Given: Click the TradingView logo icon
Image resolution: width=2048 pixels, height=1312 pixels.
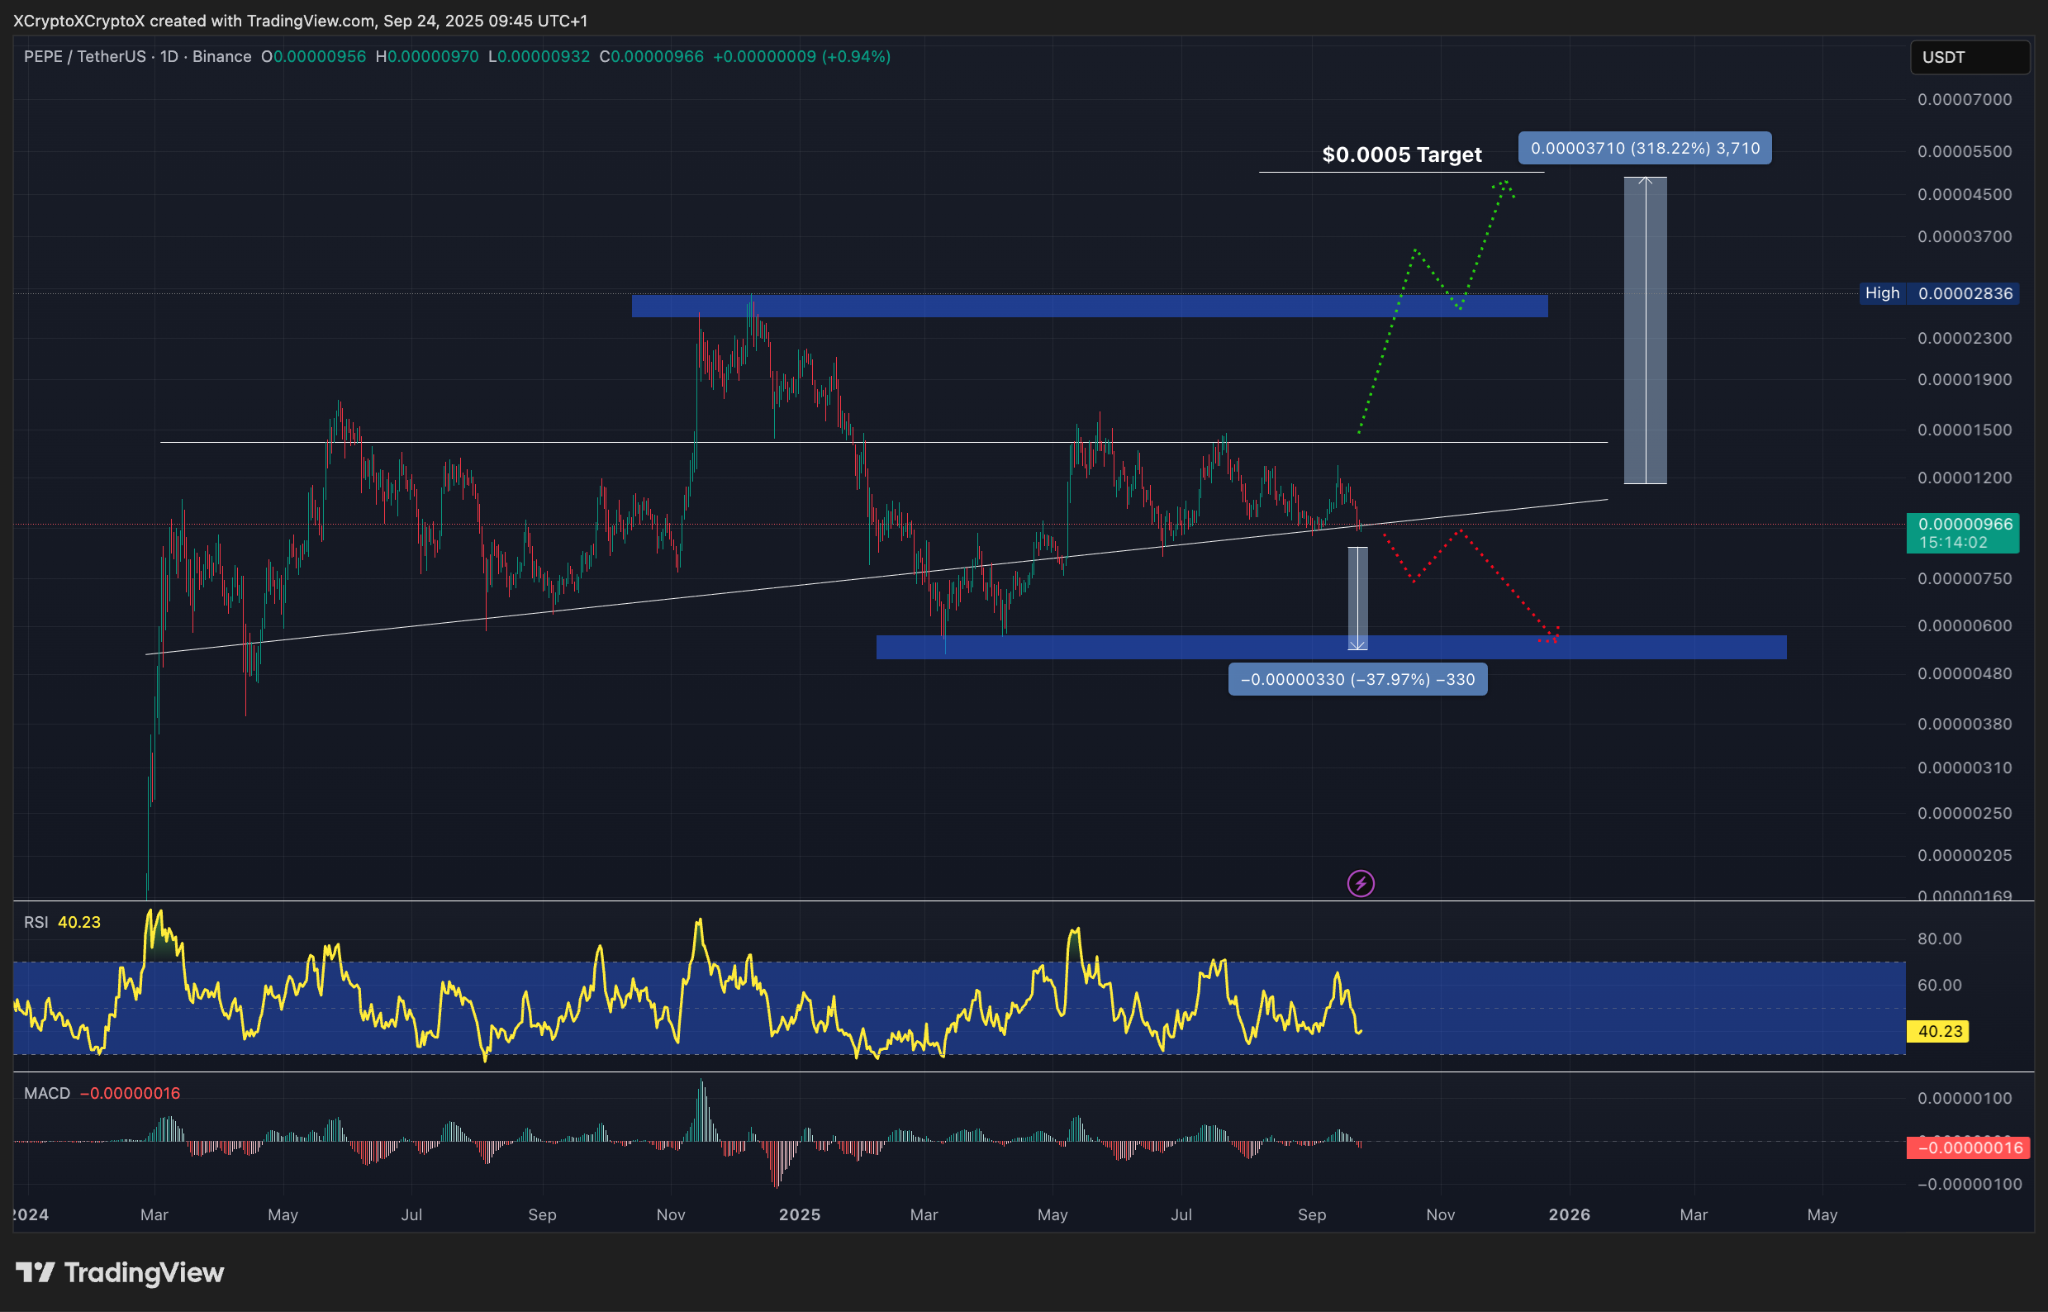Looking at the screenshot, I should tap(35, 1272).
